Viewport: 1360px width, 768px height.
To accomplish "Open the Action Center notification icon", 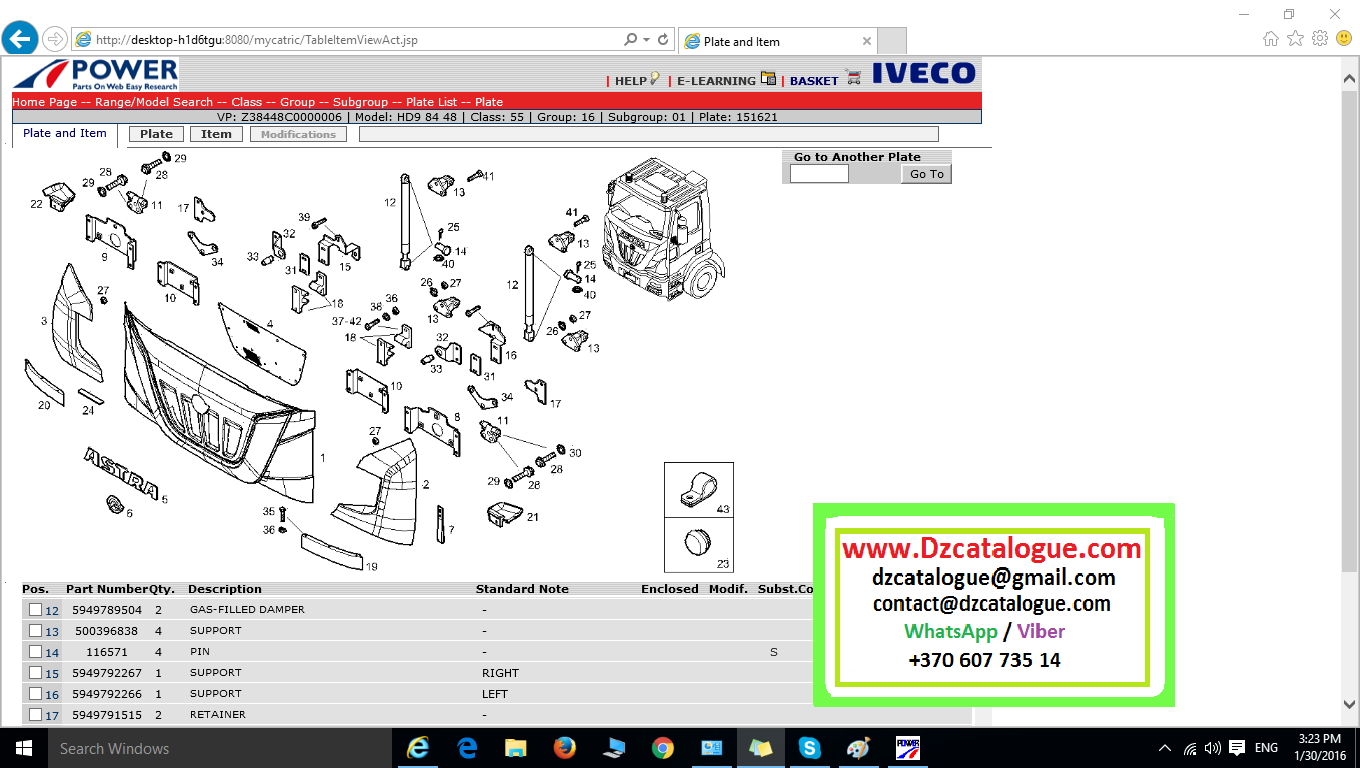I will pos(1237,748).
